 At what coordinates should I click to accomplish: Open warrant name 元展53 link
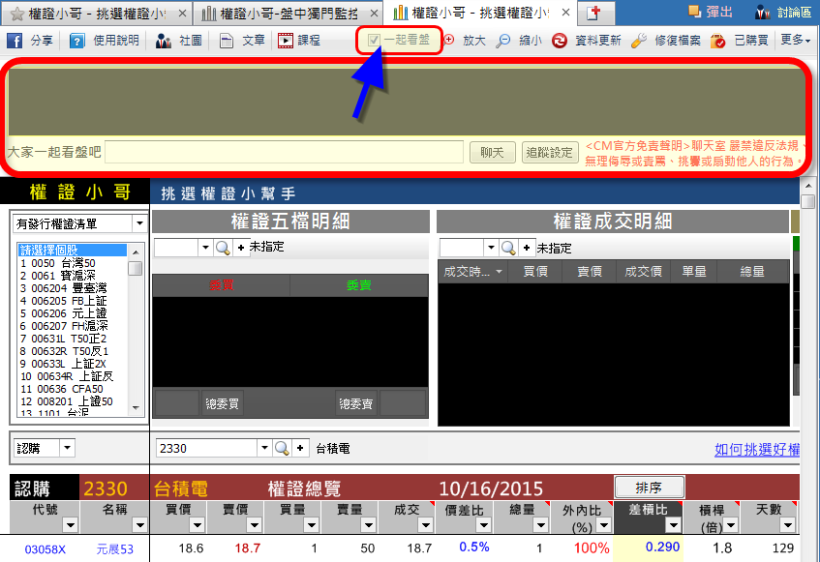pos(115,549)
